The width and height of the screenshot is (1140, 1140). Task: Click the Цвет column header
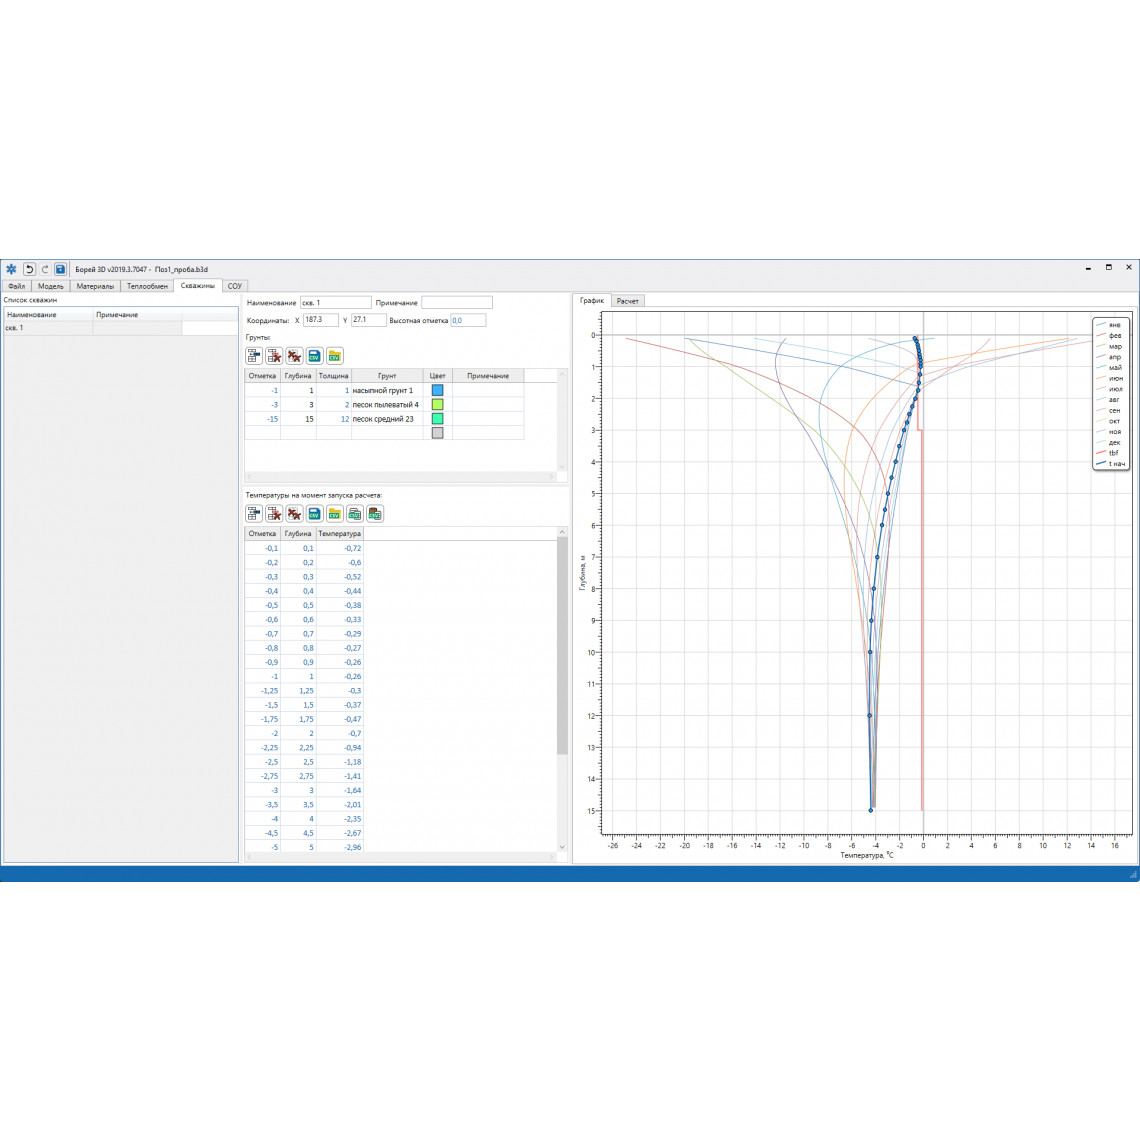click(x=438, y=376)
